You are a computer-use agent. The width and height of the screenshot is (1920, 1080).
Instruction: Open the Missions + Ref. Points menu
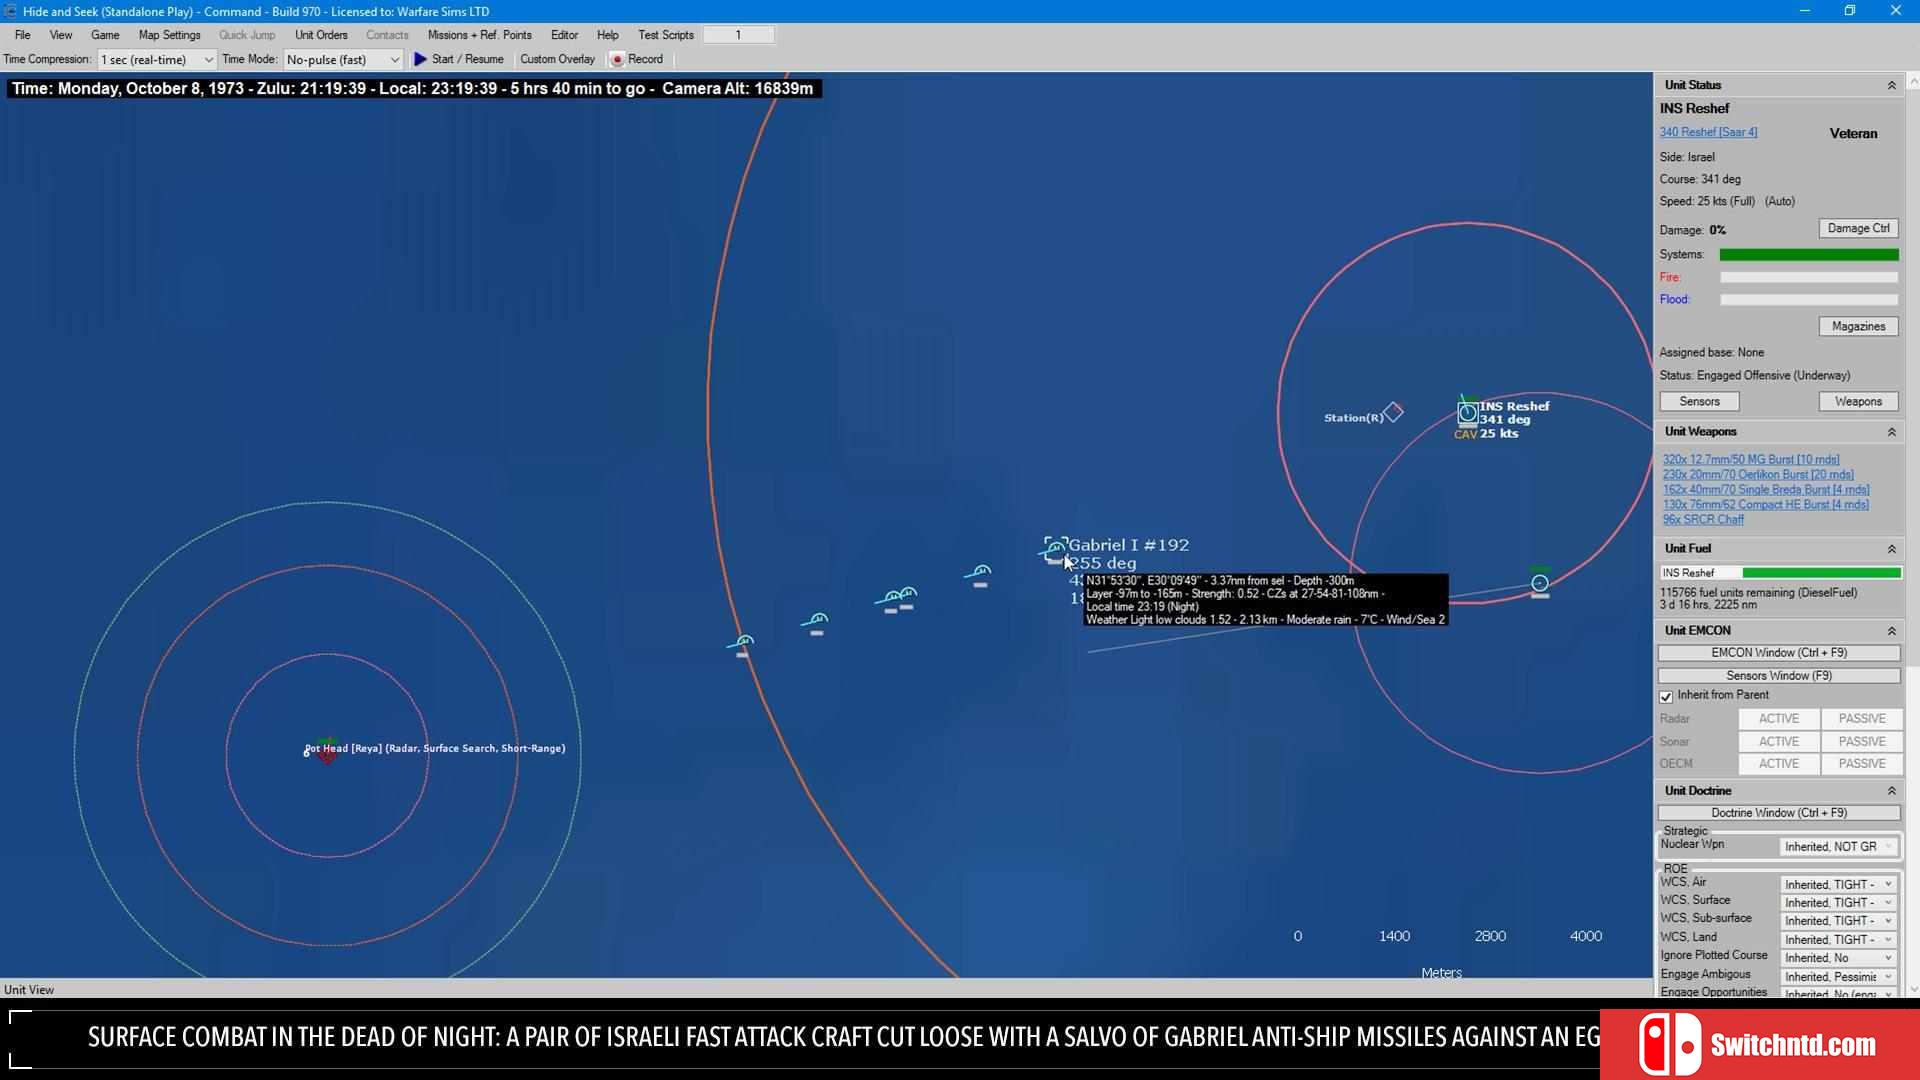point(479,35)
